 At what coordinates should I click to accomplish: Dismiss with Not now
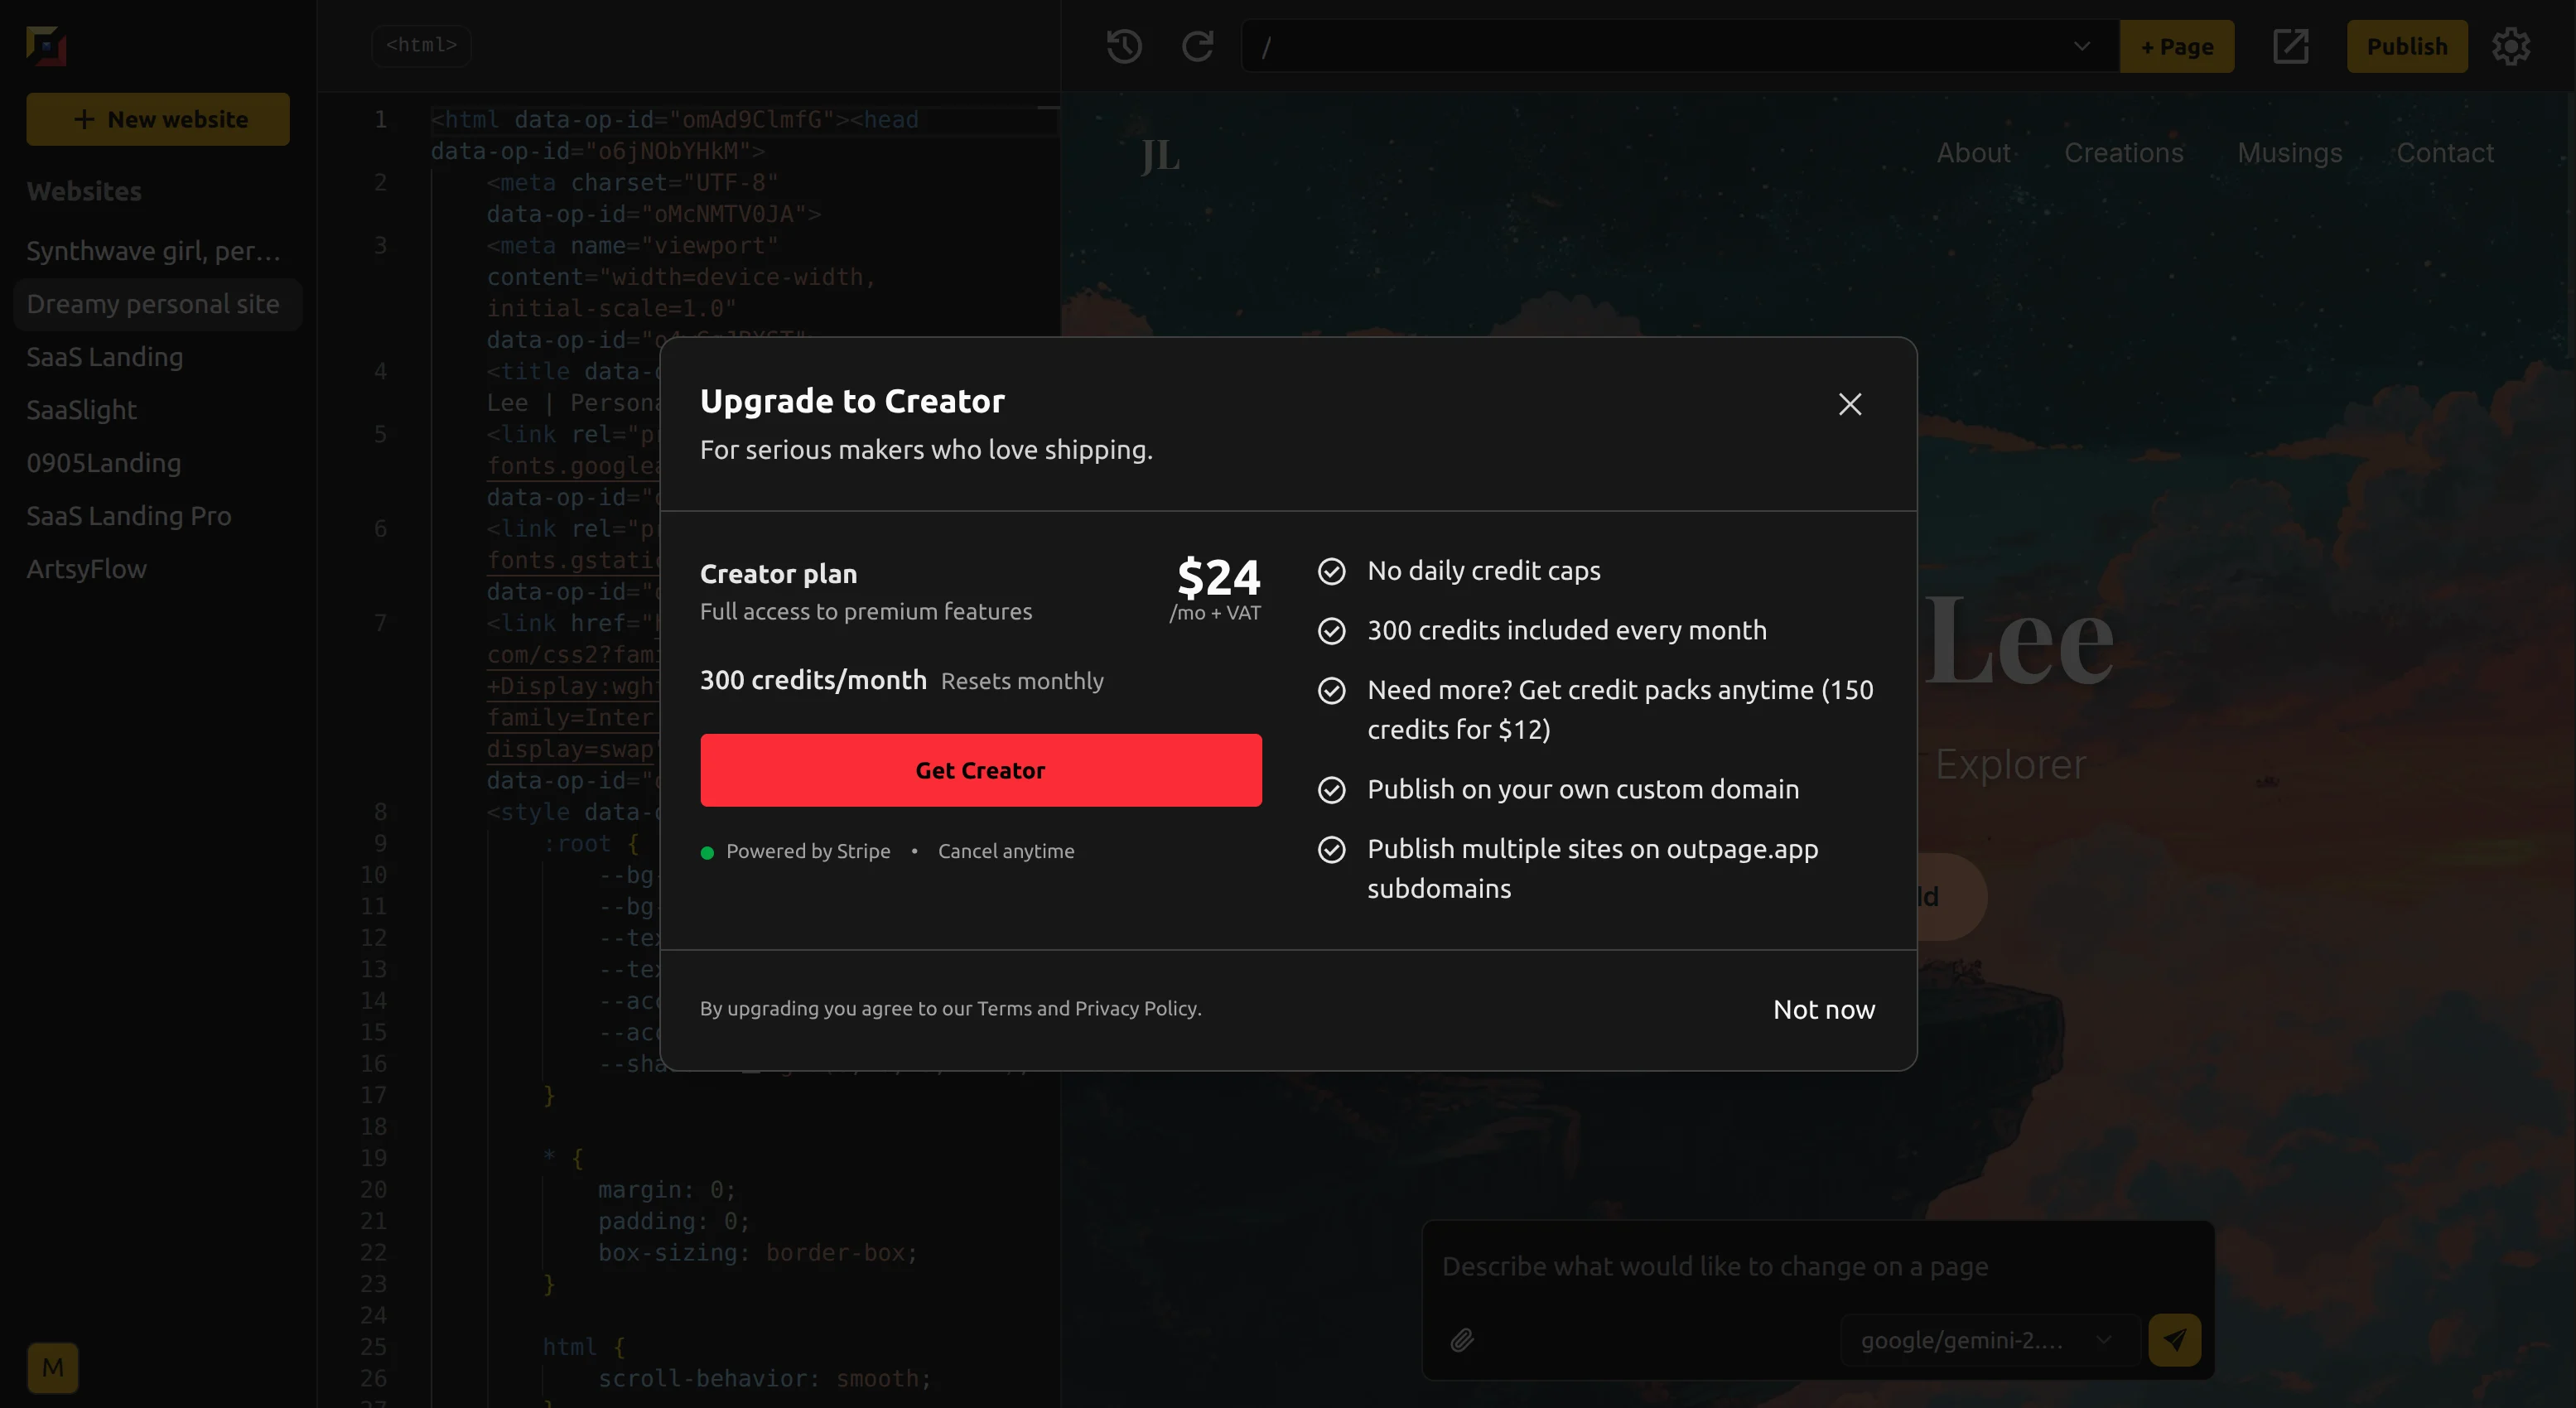[1823, 1009]
